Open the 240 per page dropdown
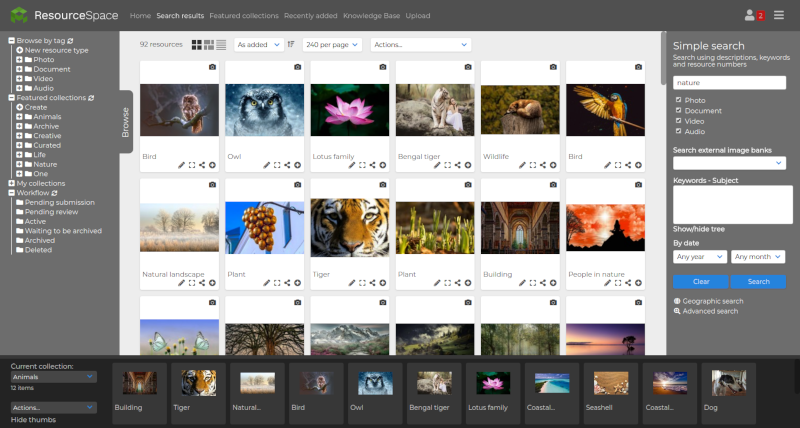Image resolution: width=800 pixels, height=428 pixels. (332, 45)
